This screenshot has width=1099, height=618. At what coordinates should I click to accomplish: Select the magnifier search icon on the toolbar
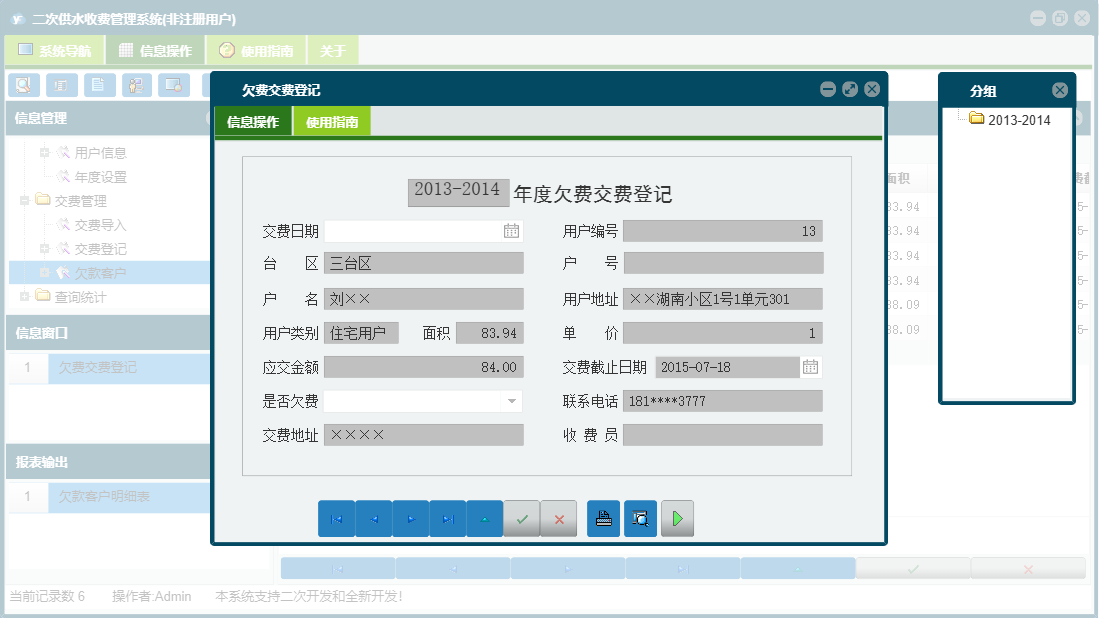23,85
